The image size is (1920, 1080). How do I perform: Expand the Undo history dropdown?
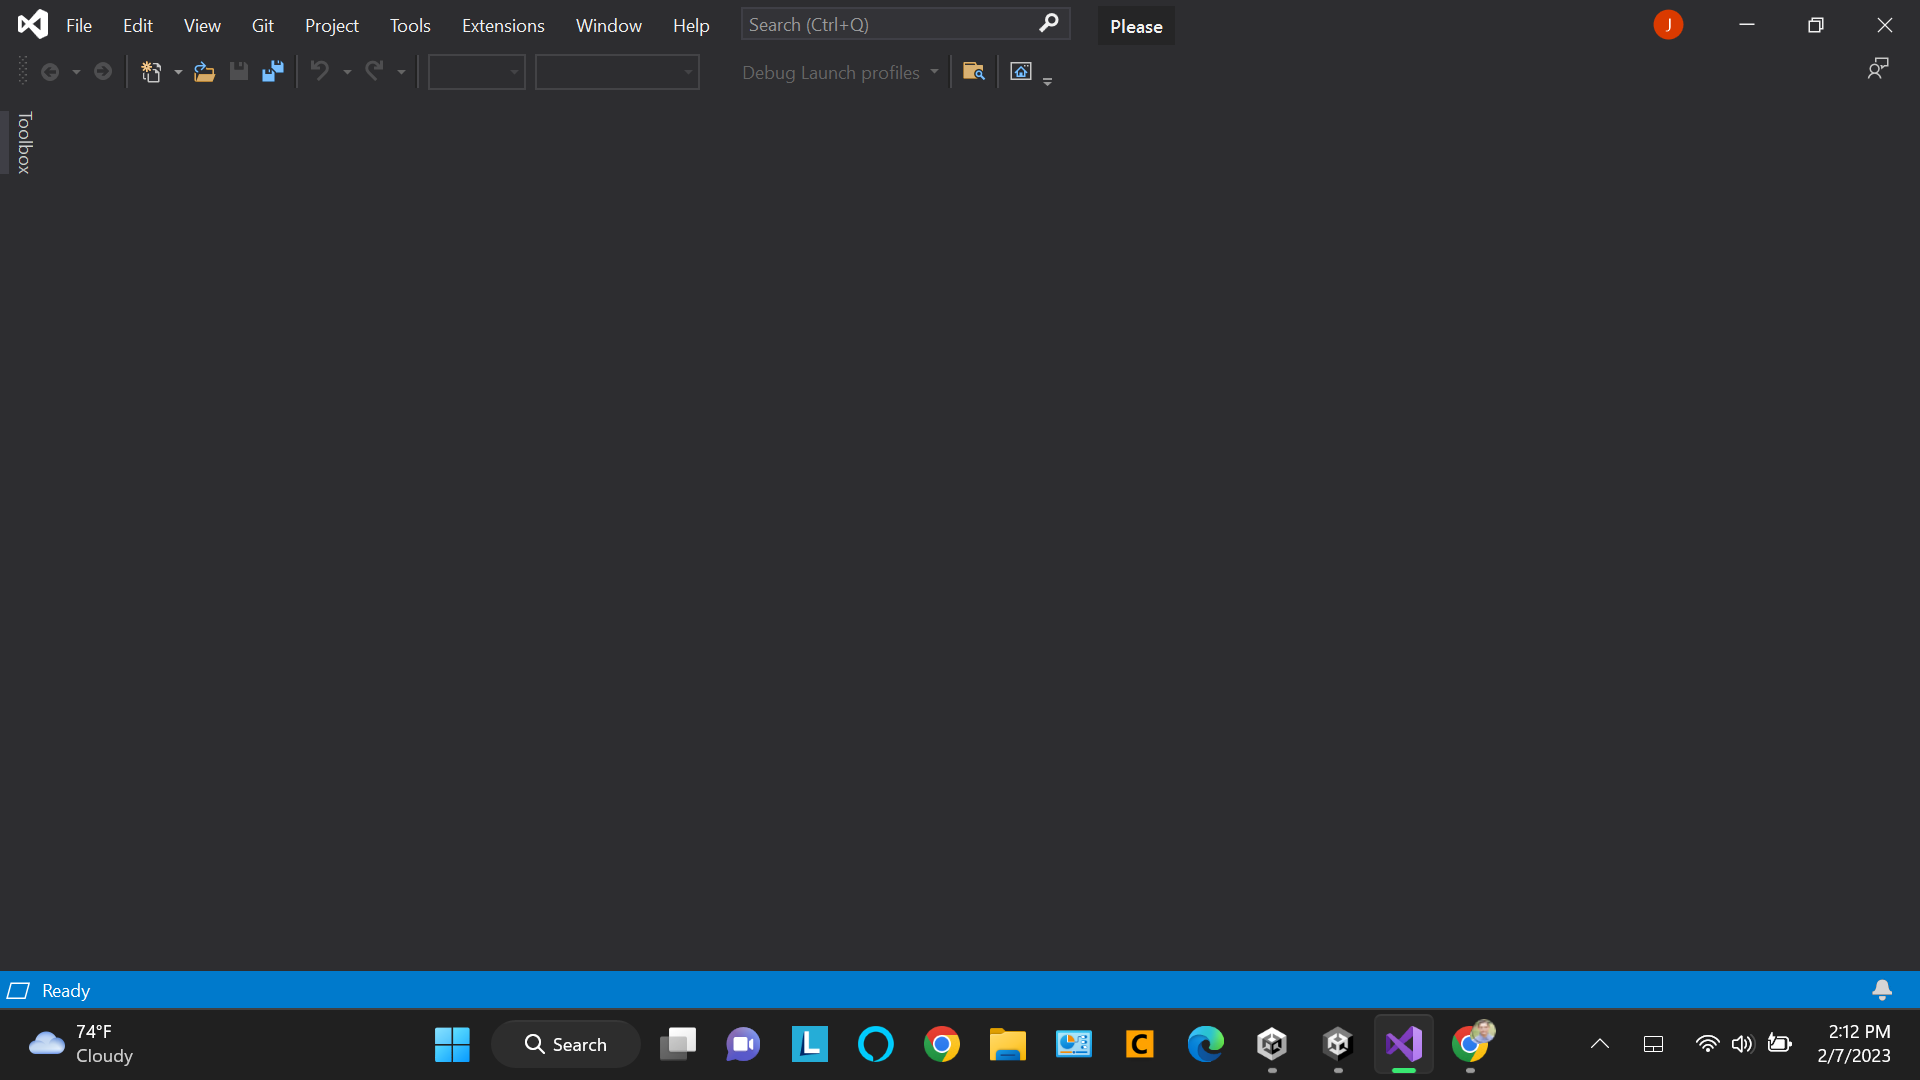348,71
